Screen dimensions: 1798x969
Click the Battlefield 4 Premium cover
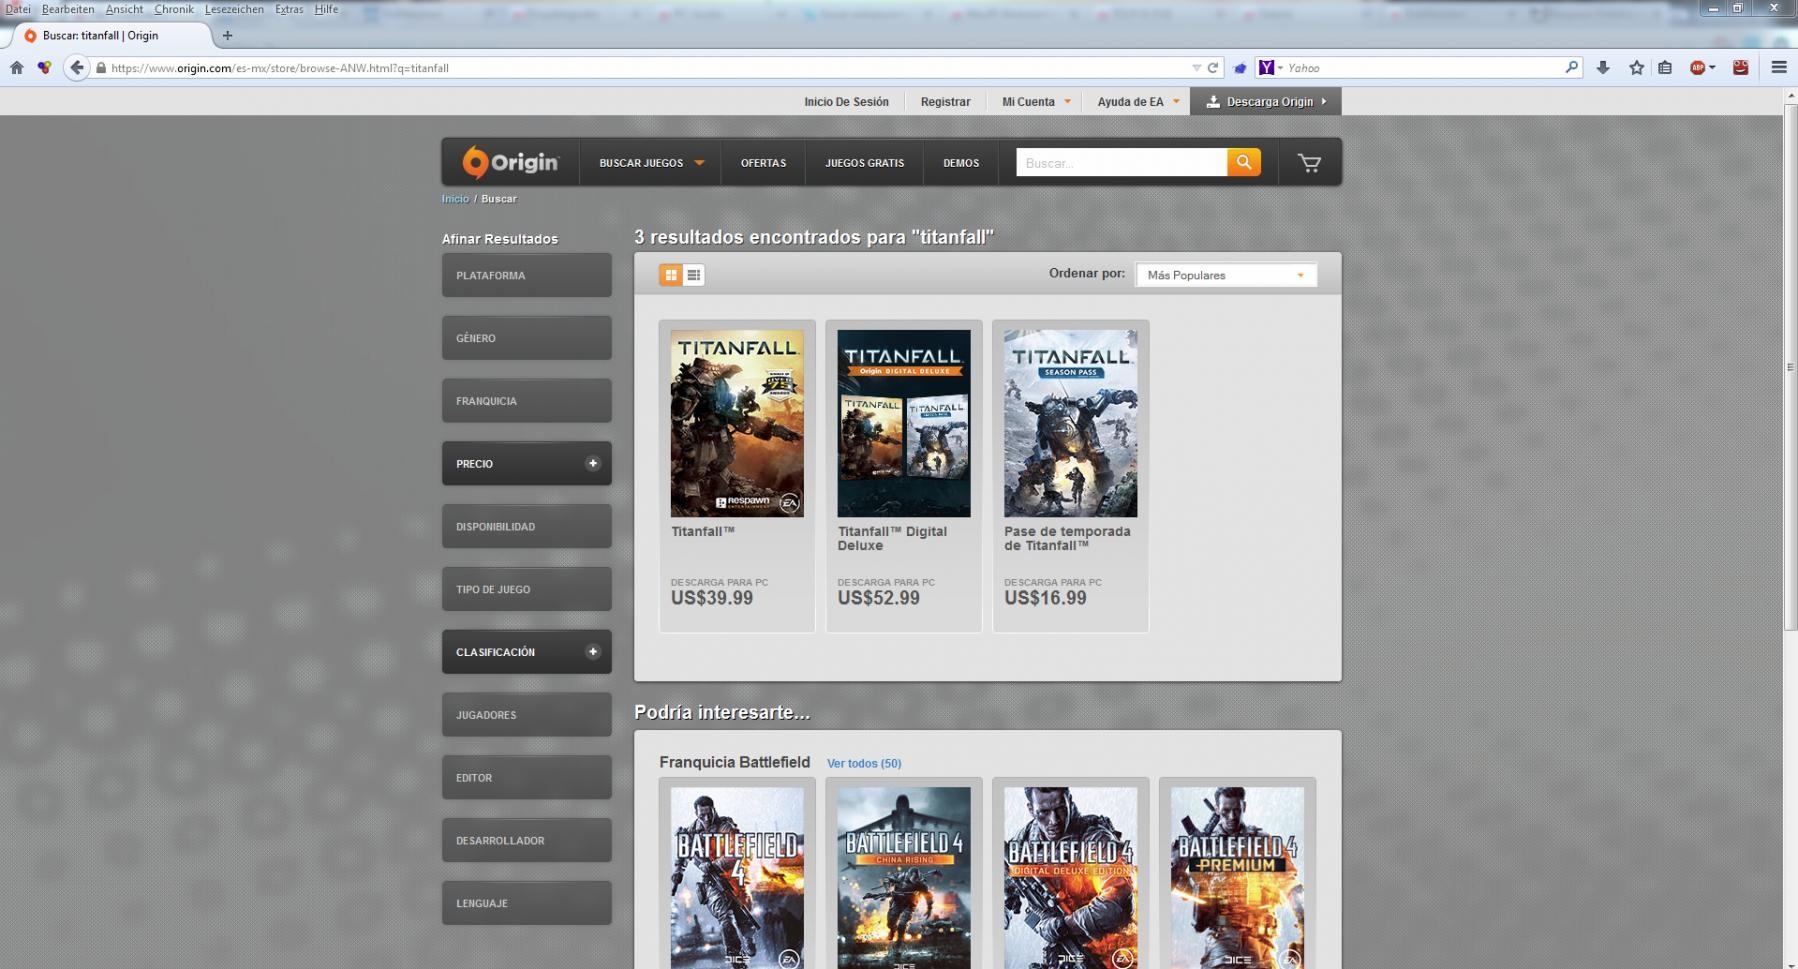pos(1237,878)
